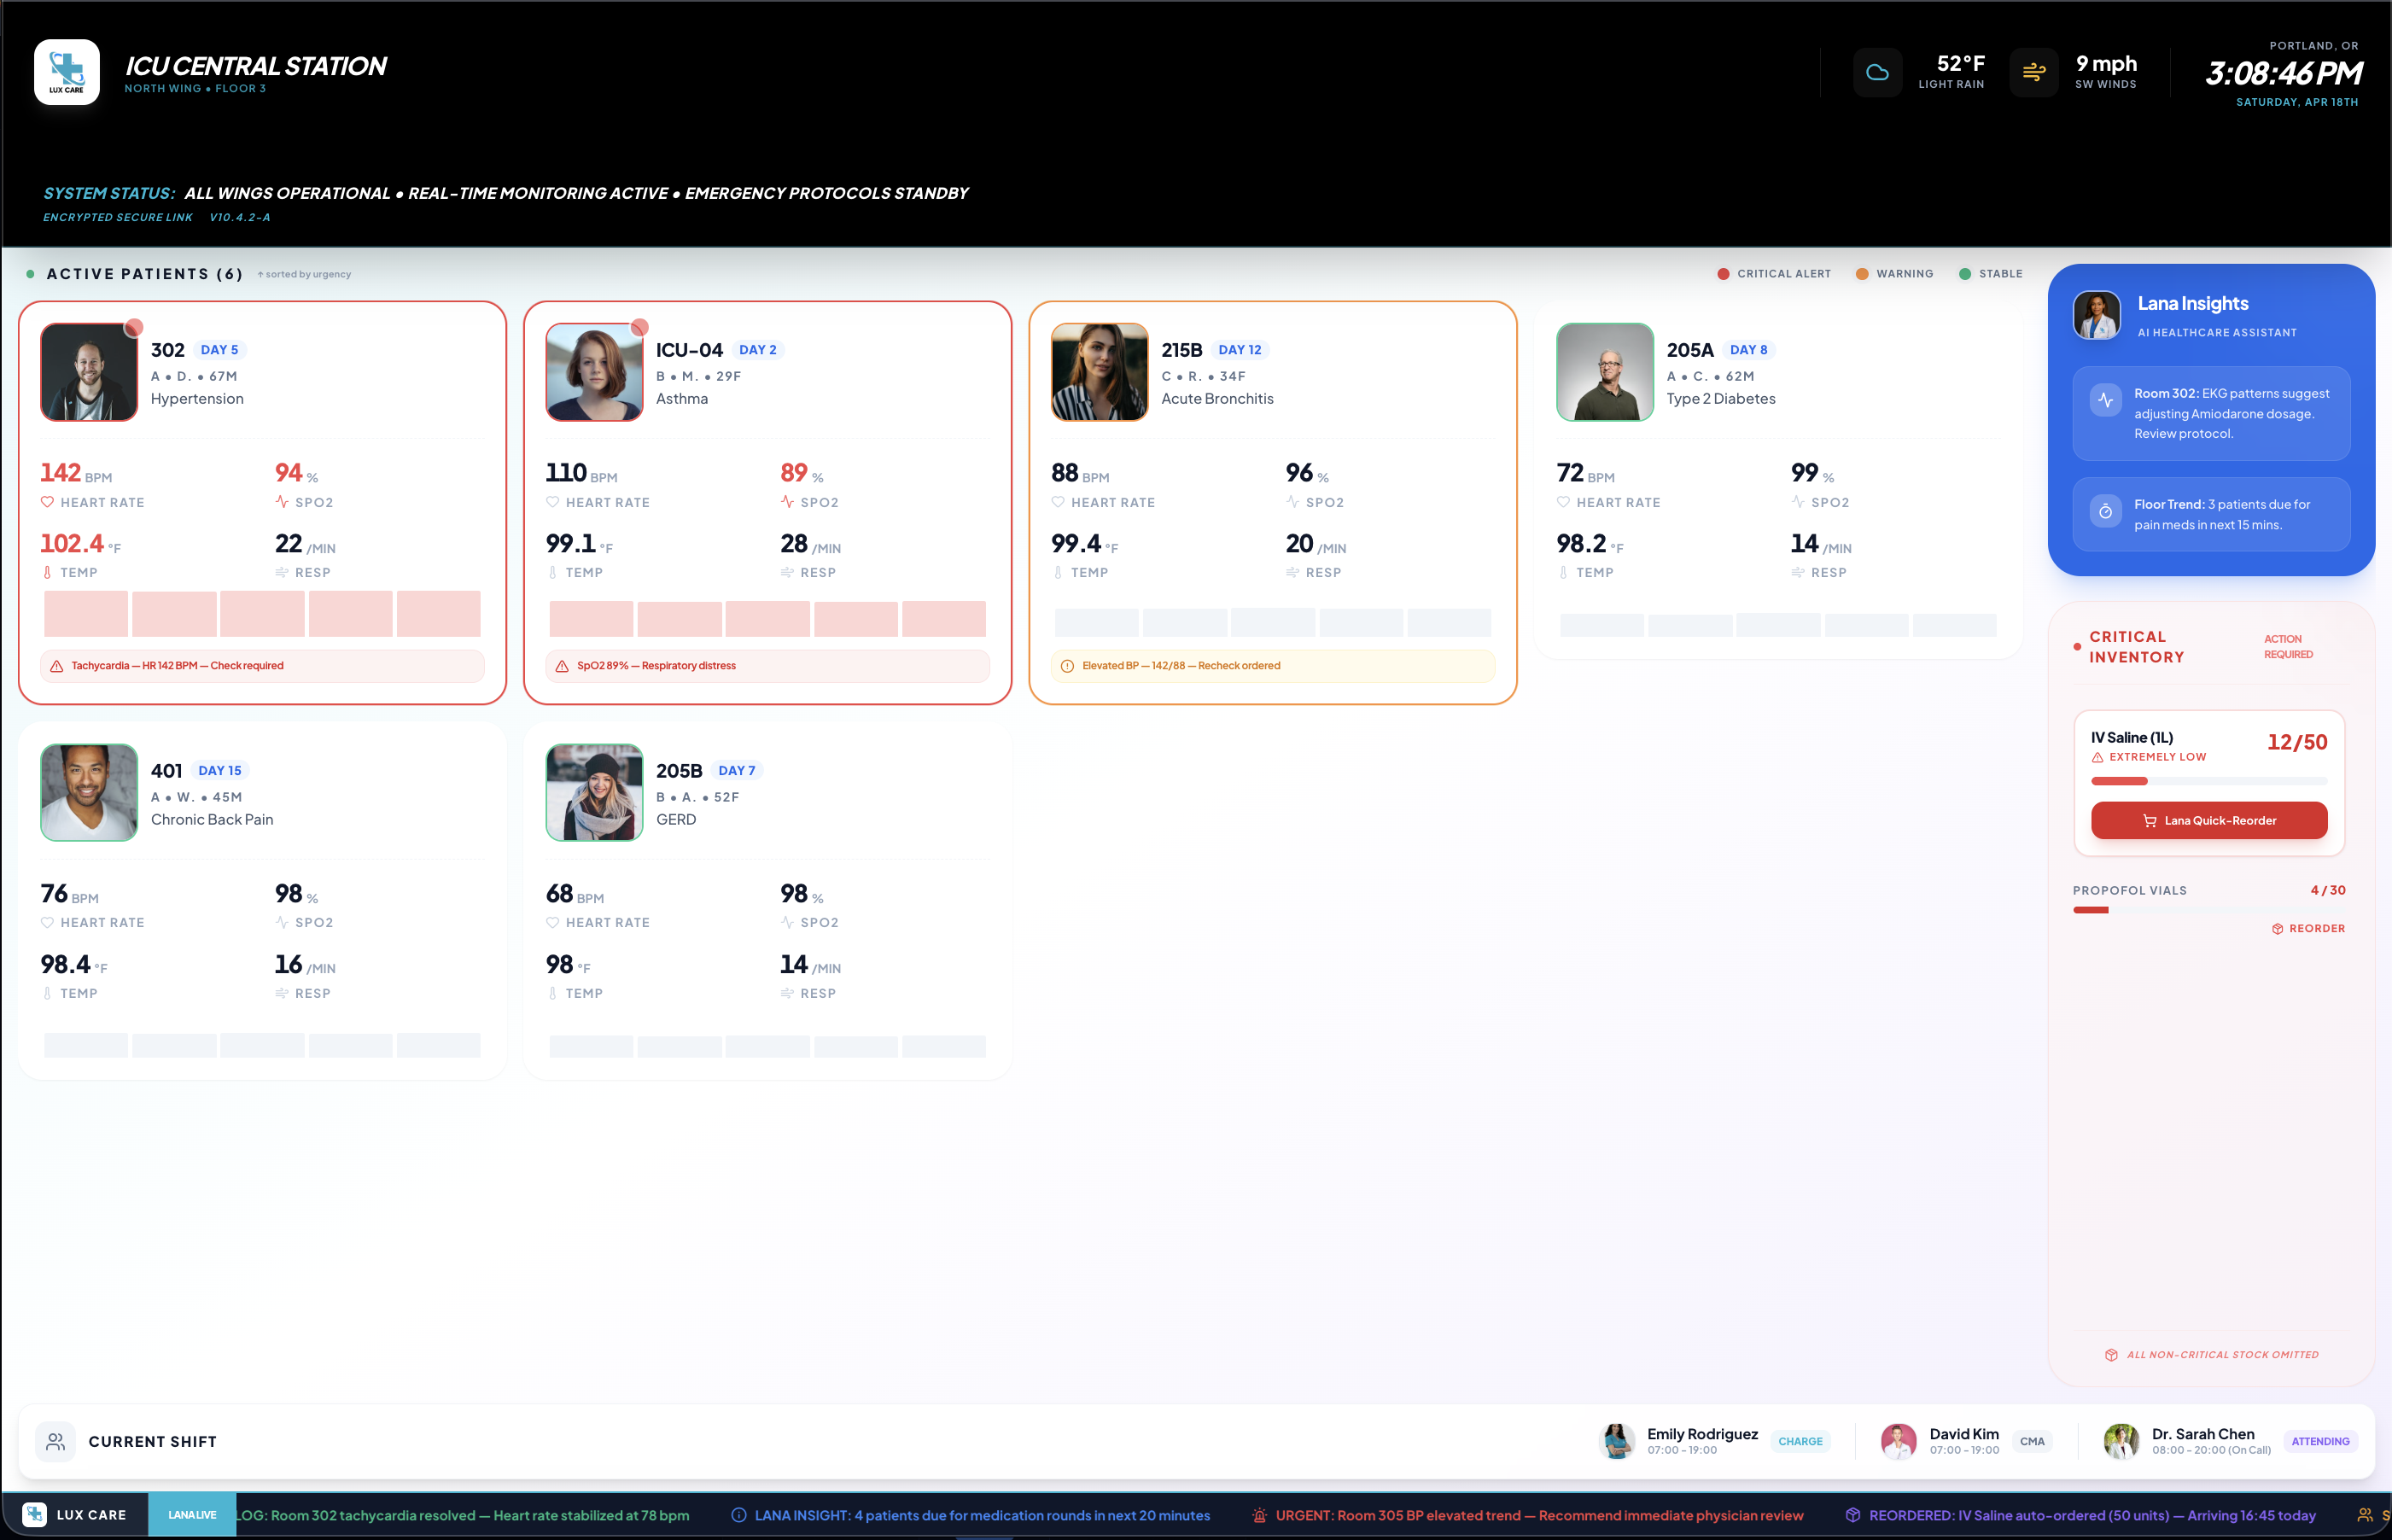Screen dimensions: 2392x1540
Task: Click the DAY 5 badge on Room 302
Action: coord(219,350)
